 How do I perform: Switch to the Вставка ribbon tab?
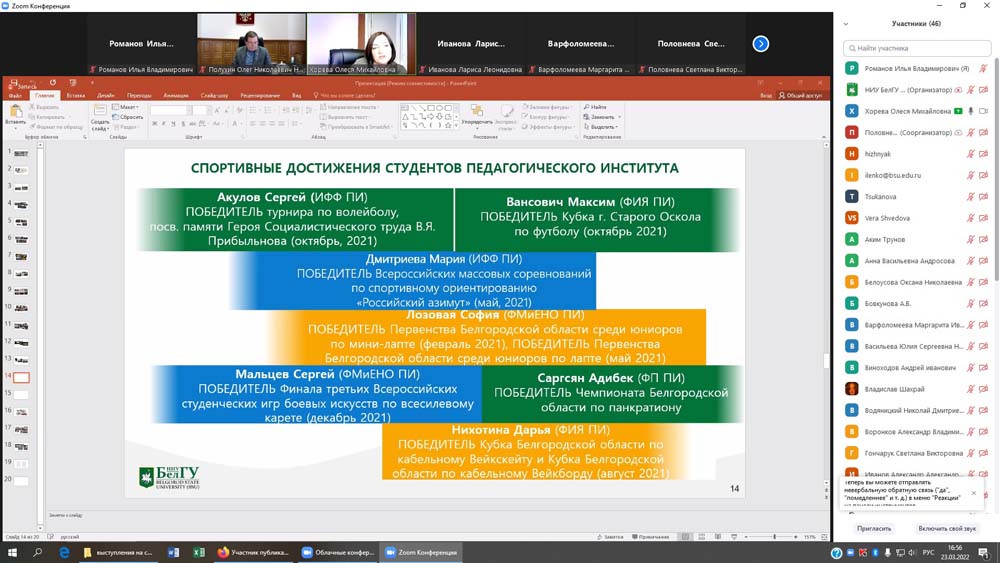point(76,95)
